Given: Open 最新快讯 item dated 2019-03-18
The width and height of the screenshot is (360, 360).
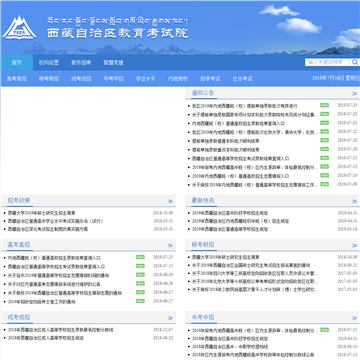Looking at the screenshot, I should tap(230, 229).
